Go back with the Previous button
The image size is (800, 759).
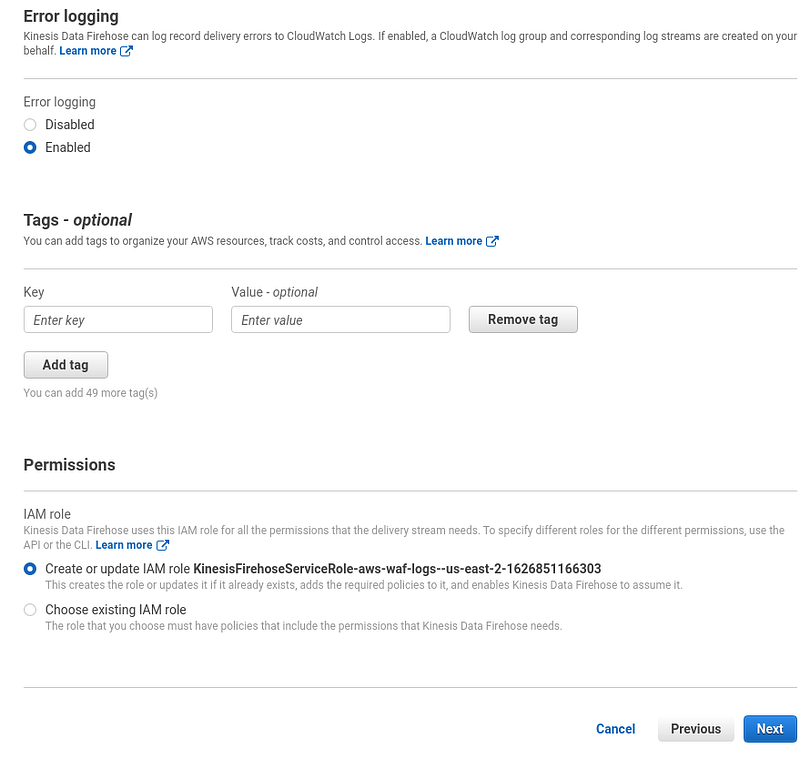(x=696, y=729)
